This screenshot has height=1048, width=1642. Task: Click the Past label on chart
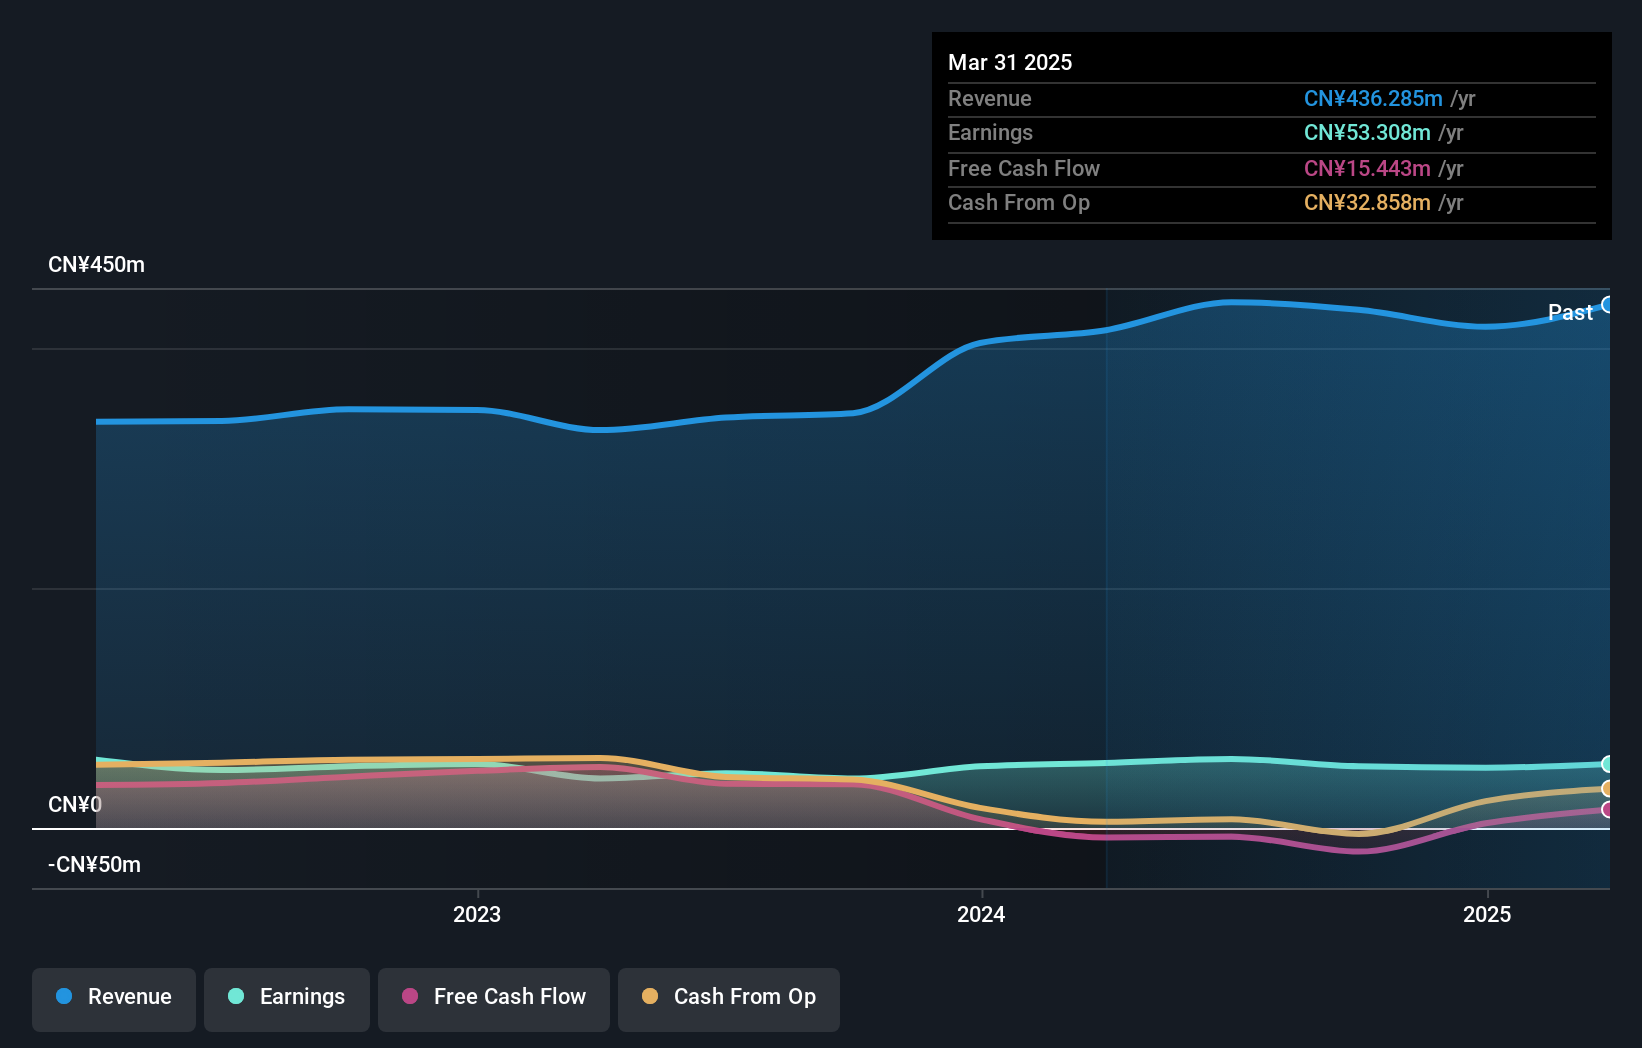coord(1570,313)
